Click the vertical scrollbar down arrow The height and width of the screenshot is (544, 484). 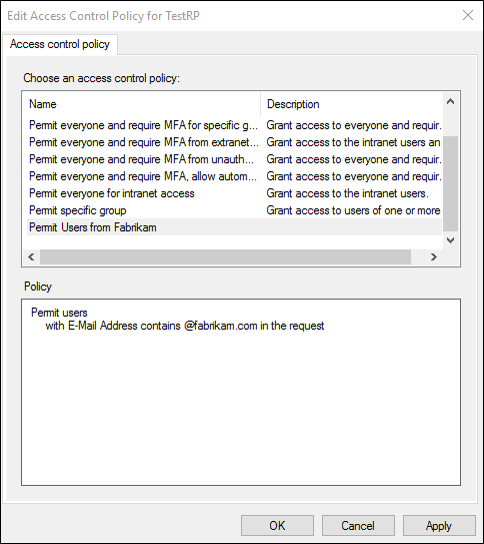tap(450, 240)
